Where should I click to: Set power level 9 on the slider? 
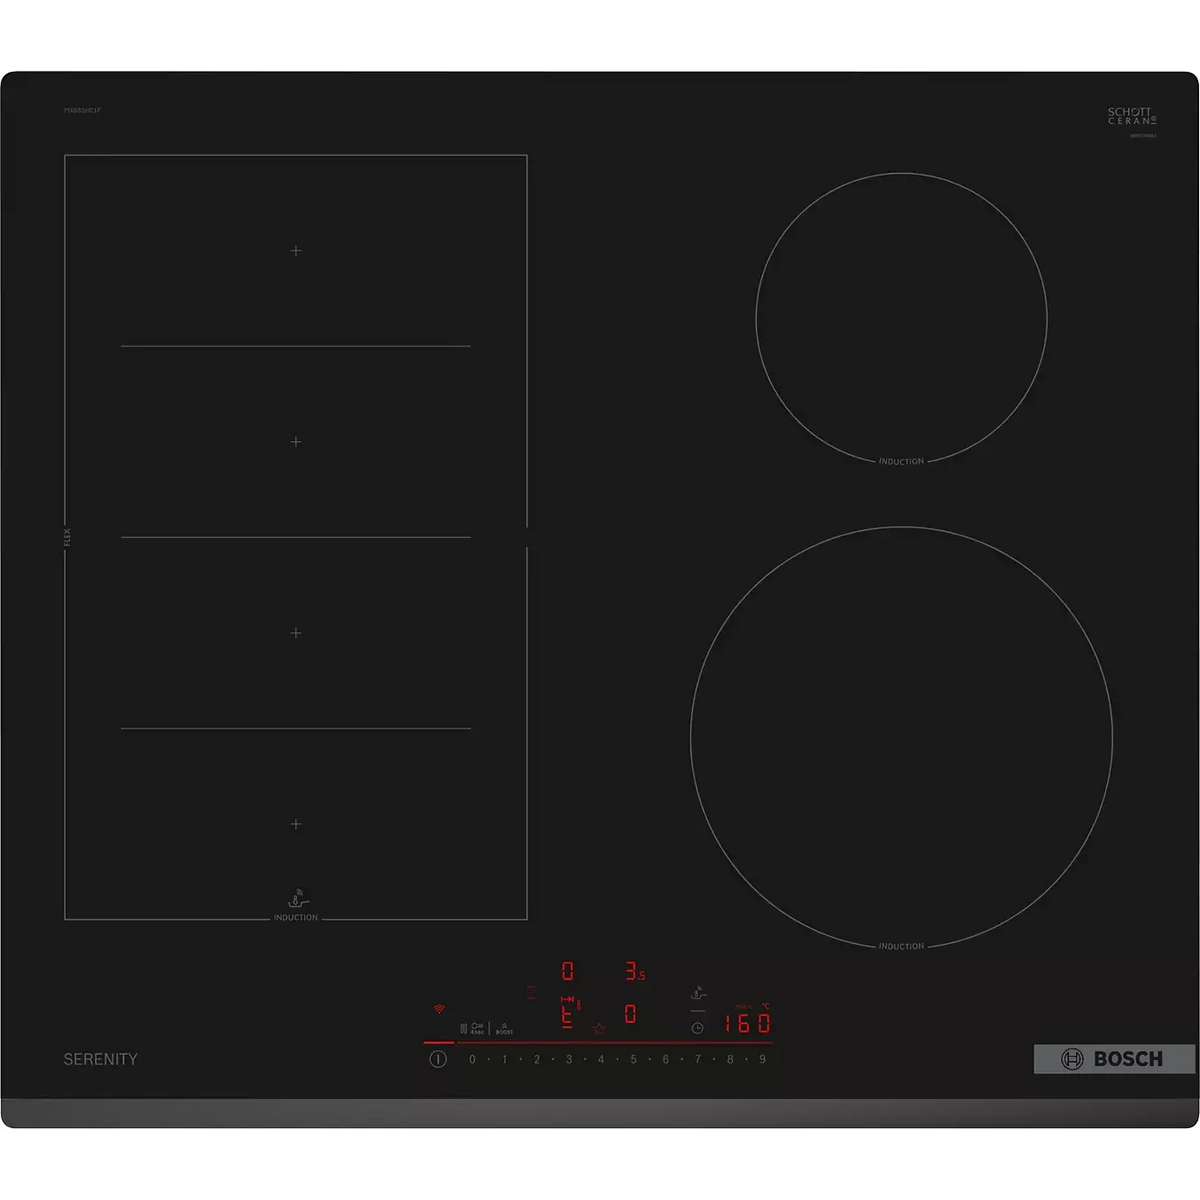[762, 1059]
